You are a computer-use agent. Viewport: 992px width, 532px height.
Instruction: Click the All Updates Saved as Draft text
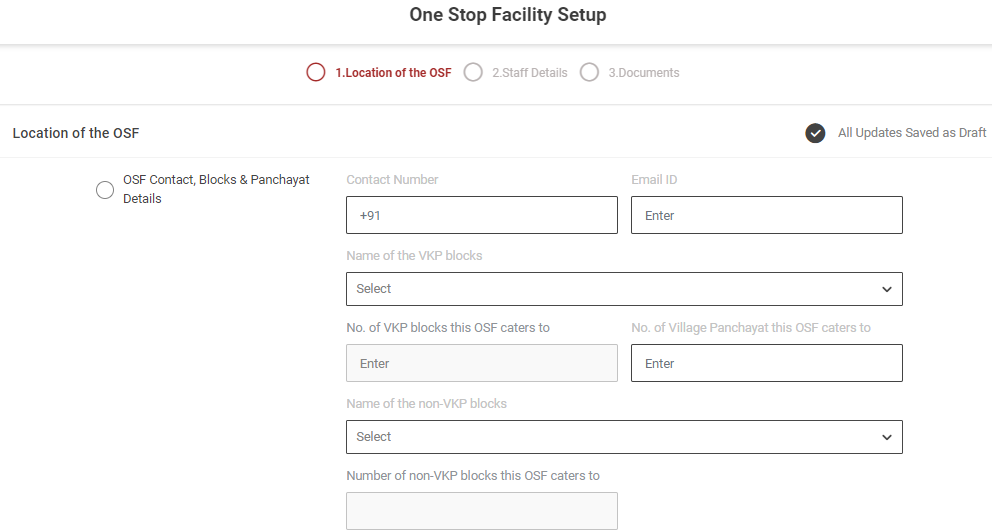912,133
